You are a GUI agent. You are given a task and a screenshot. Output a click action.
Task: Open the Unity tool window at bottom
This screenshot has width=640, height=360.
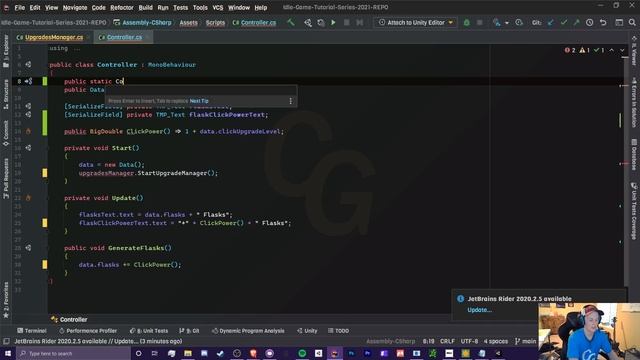[307, 331]
